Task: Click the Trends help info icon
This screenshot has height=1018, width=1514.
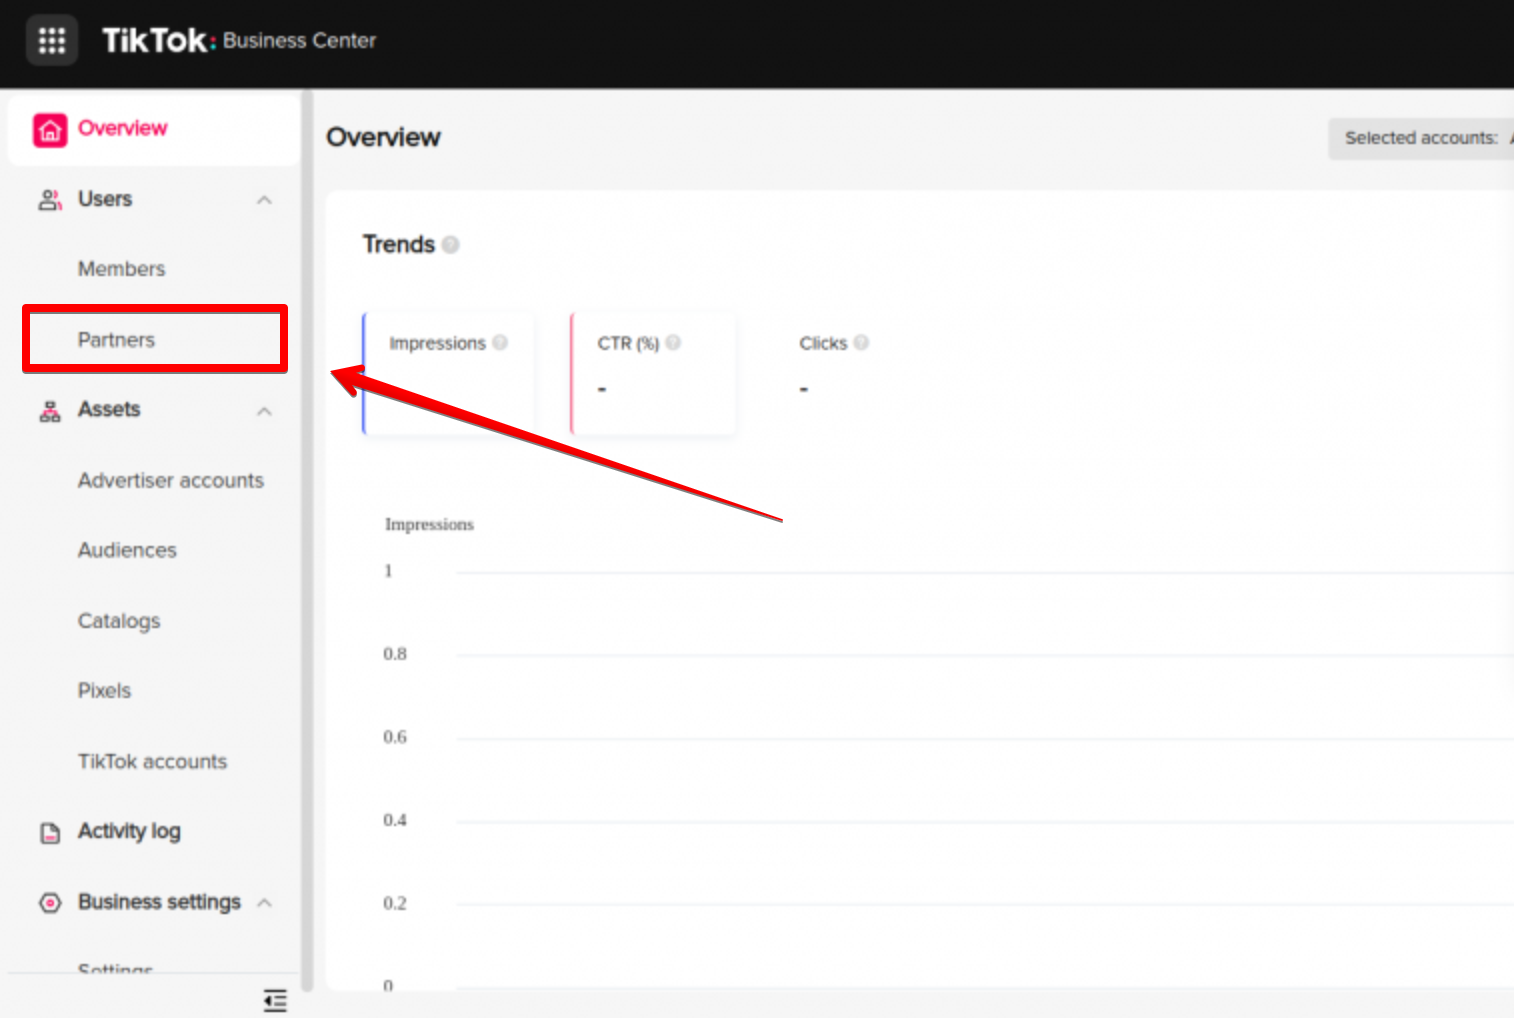Action: click(451, 245)
